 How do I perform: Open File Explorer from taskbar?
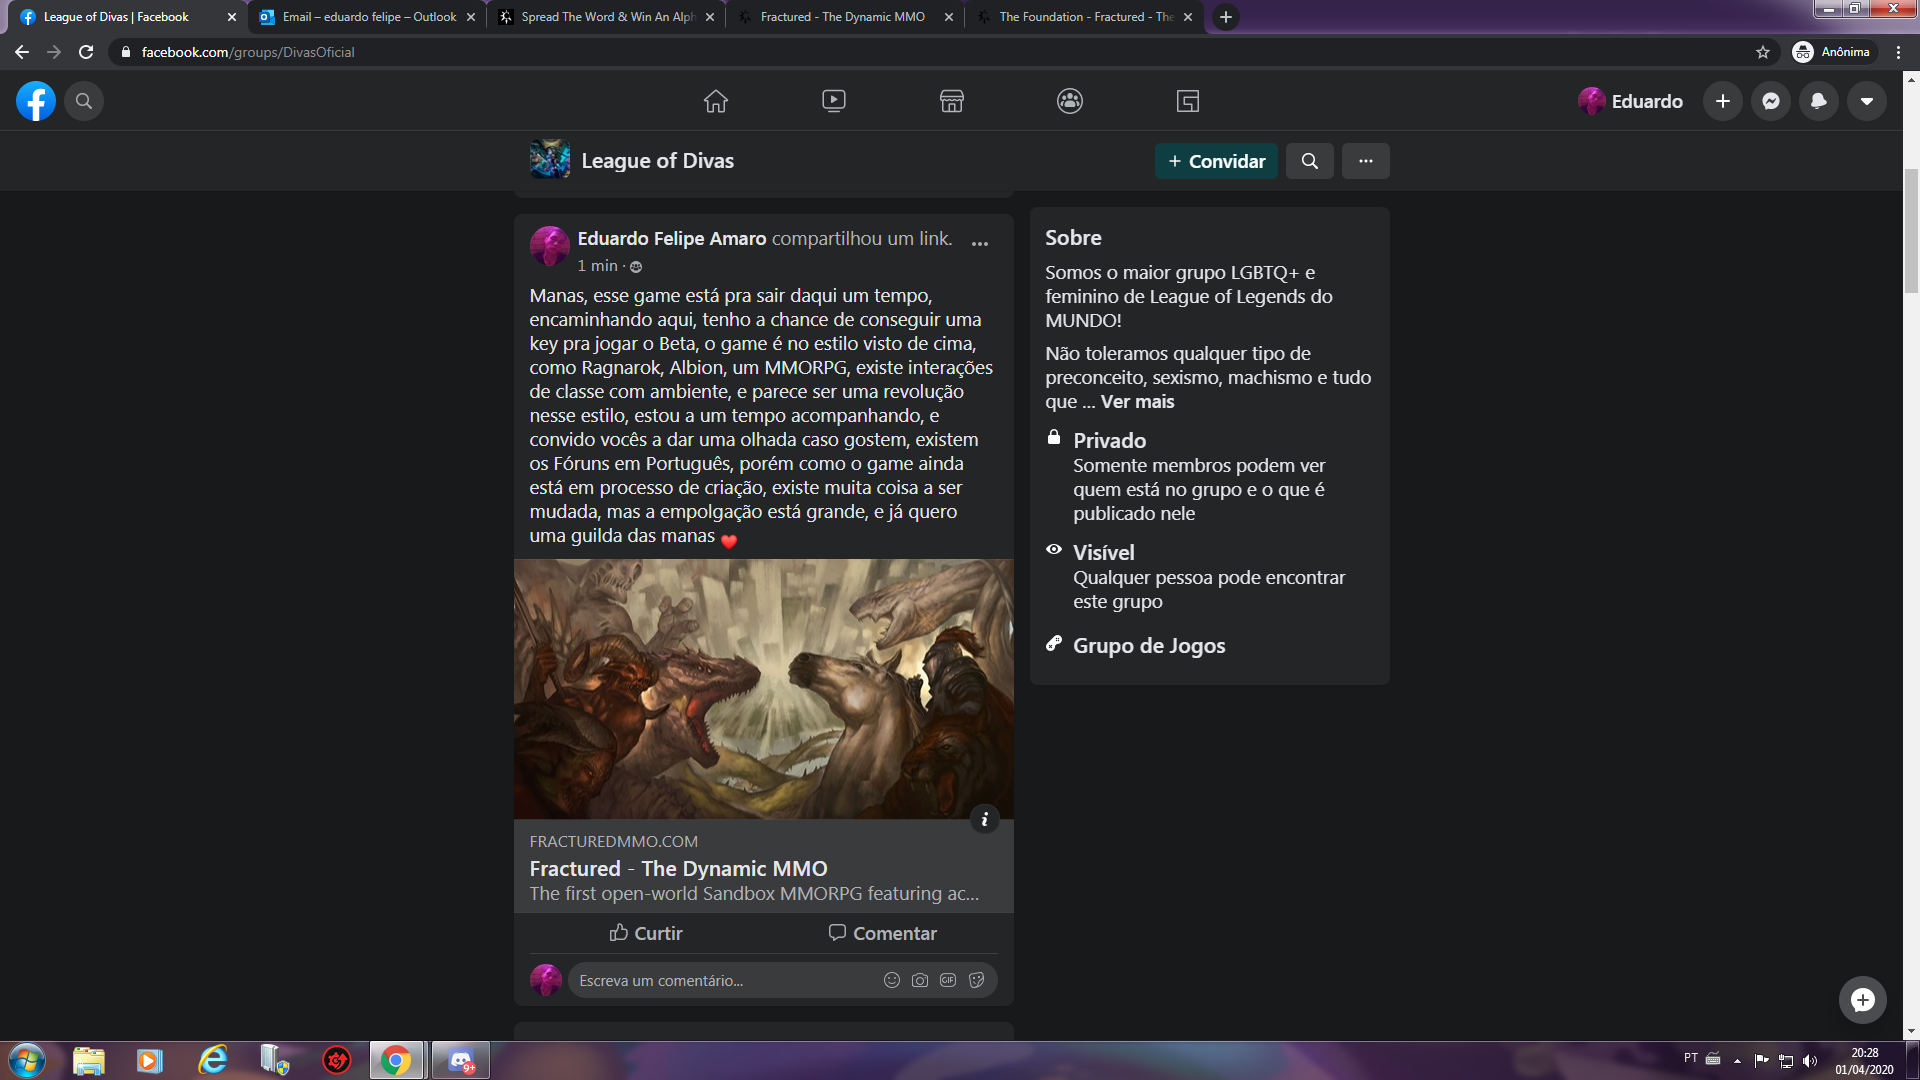89,1060
